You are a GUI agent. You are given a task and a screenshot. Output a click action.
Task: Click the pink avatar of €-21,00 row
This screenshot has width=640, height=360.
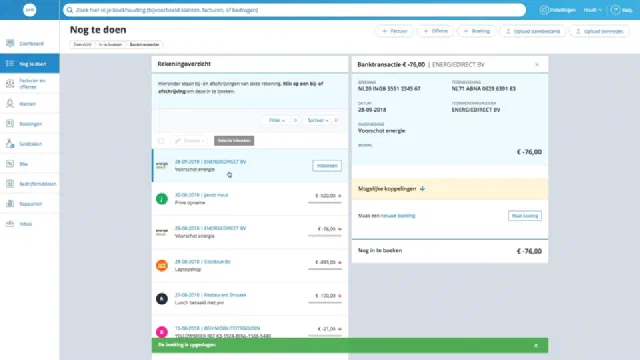click(162, 332)
